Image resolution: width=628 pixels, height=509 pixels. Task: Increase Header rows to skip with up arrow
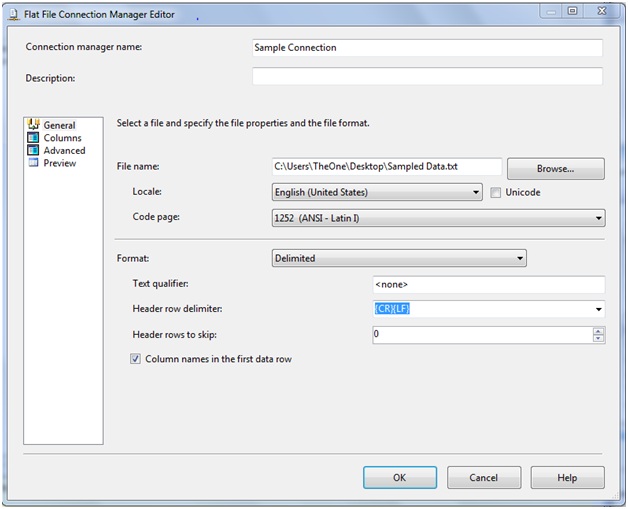[598, 331]
